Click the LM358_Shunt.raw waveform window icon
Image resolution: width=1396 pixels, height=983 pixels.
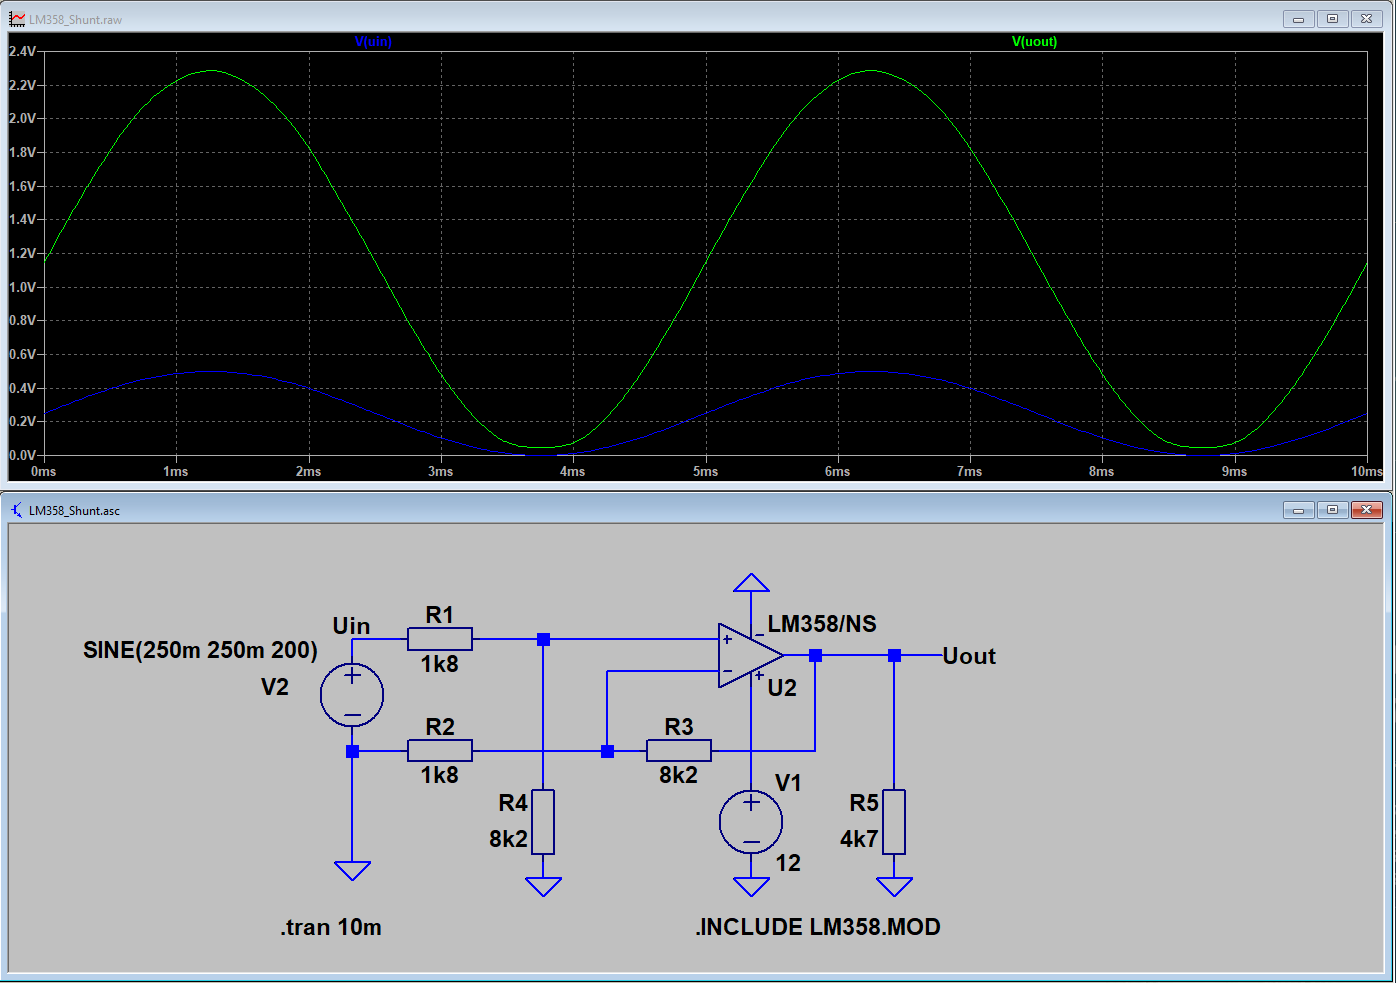tap(17, 19)
